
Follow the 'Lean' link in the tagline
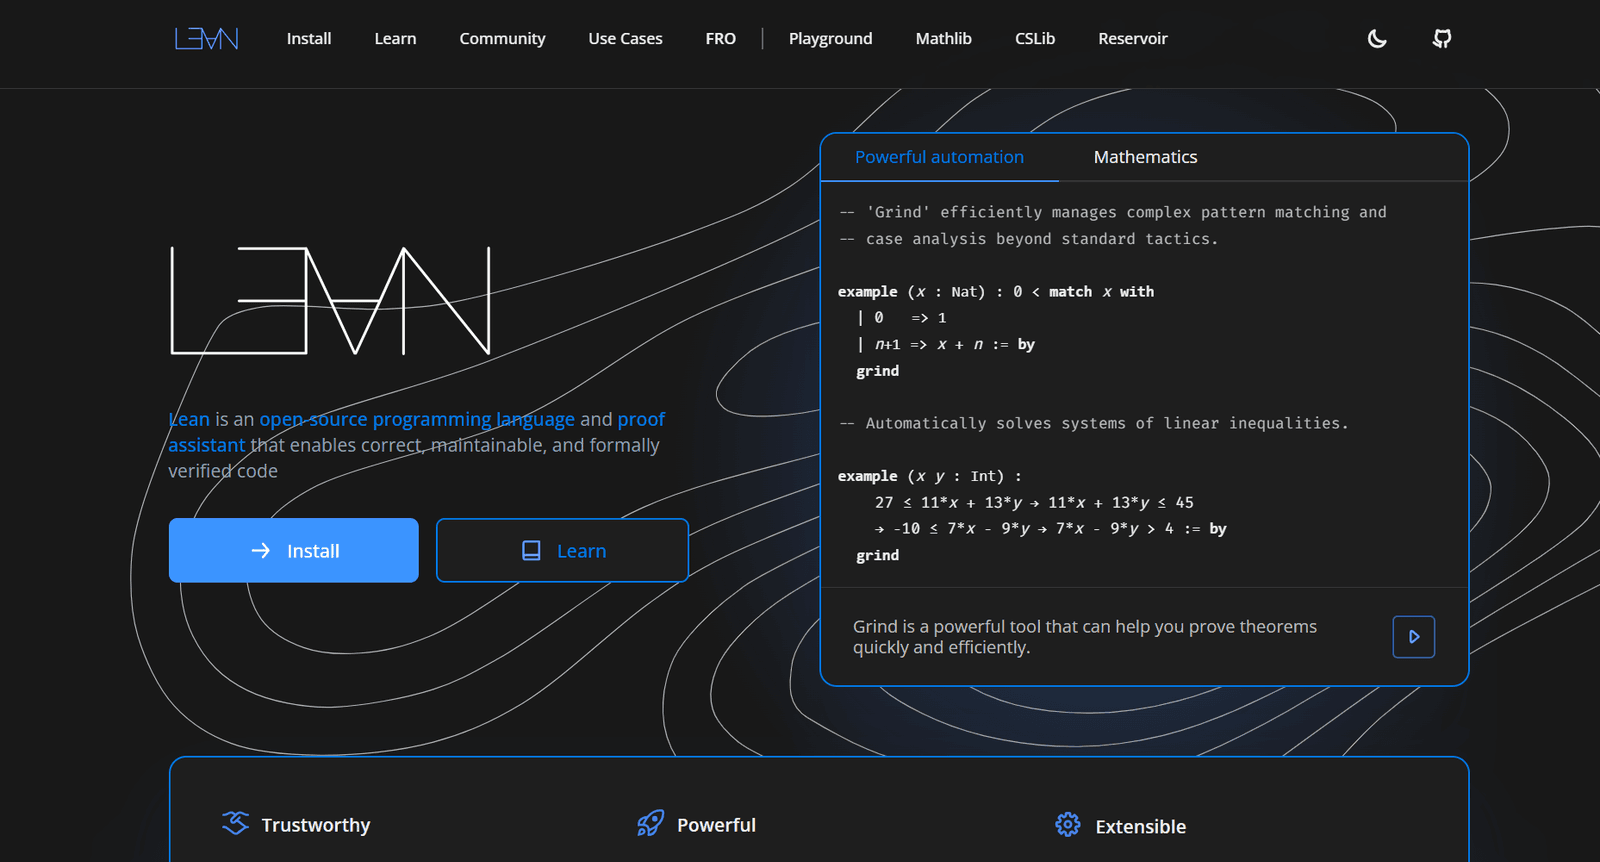tap(189, 419)
